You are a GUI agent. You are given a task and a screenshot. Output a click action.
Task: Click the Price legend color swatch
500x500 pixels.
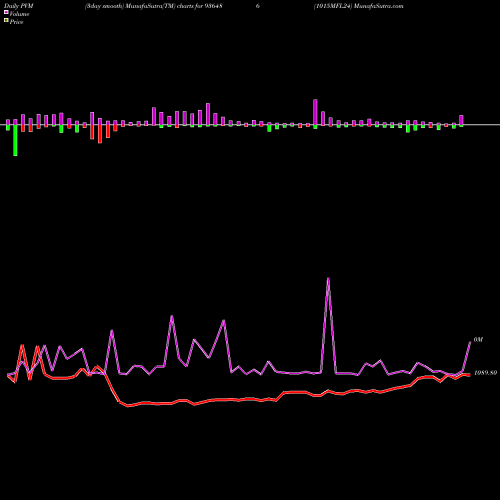(x=6, y=21)
